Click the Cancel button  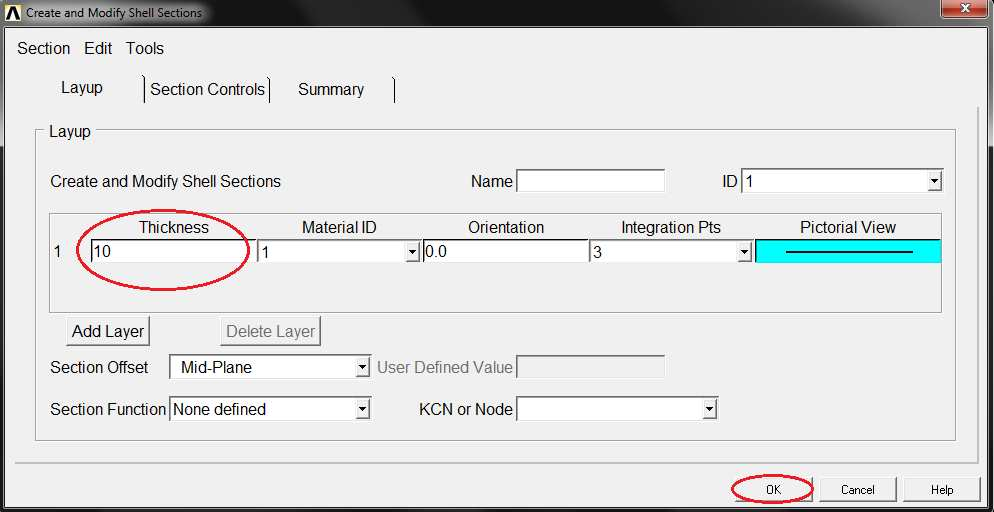(858, 490)
